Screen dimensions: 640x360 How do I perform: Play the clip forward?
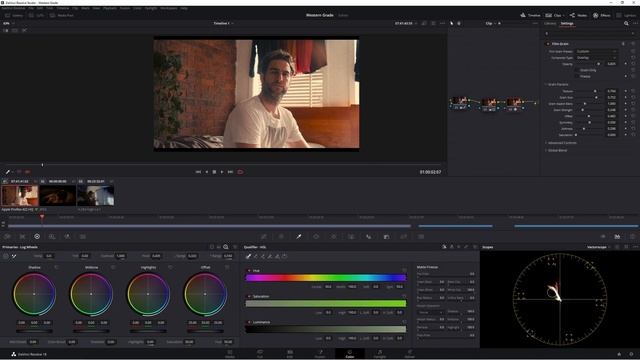(x=222, y=172)
